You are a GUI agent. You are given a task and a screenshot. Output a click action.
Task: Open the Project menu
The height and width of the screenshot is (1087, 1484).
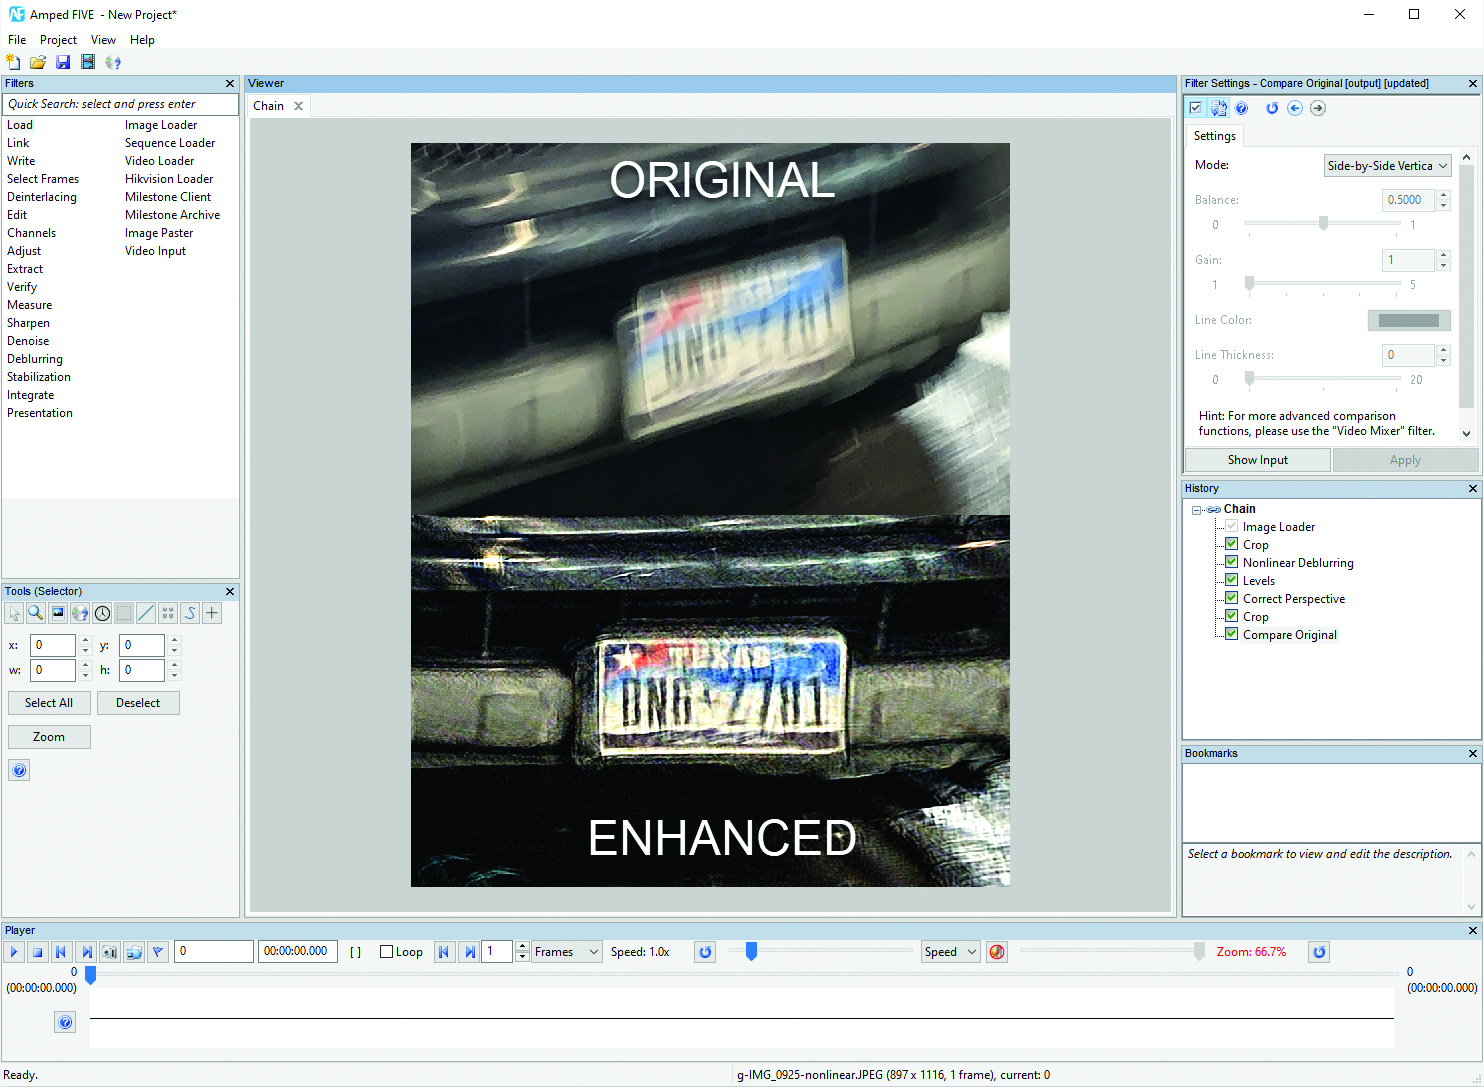tap(58, 40)
